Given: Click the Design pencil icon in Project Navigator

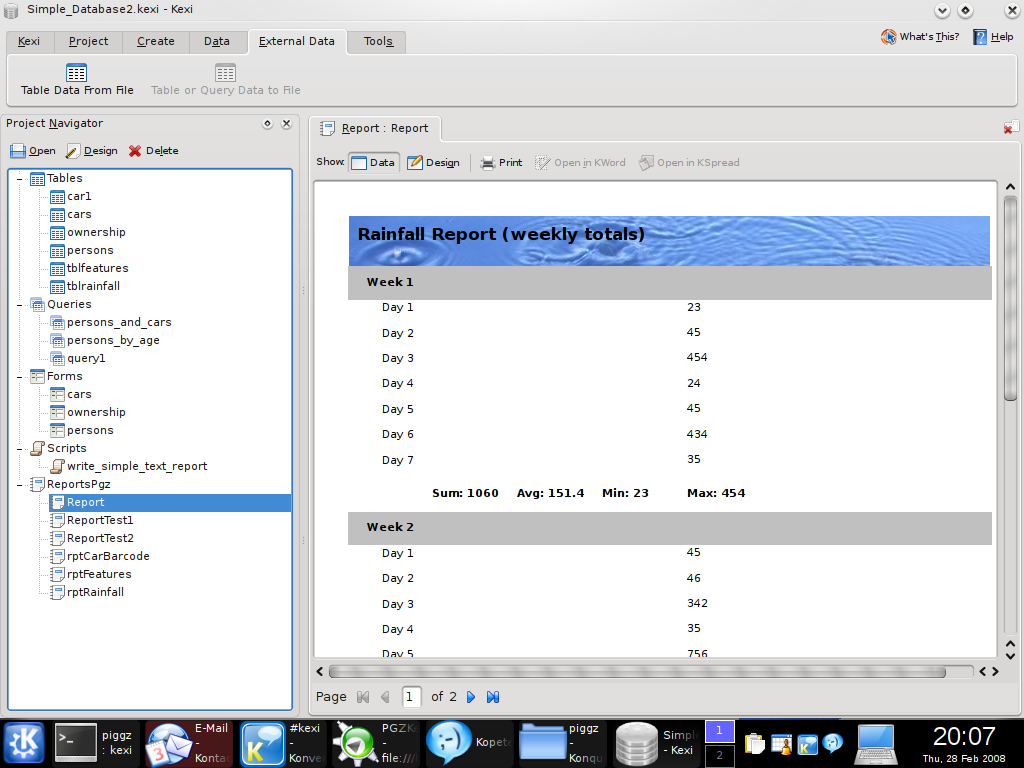Looking at the screenshot, I should tap(73, 151).
